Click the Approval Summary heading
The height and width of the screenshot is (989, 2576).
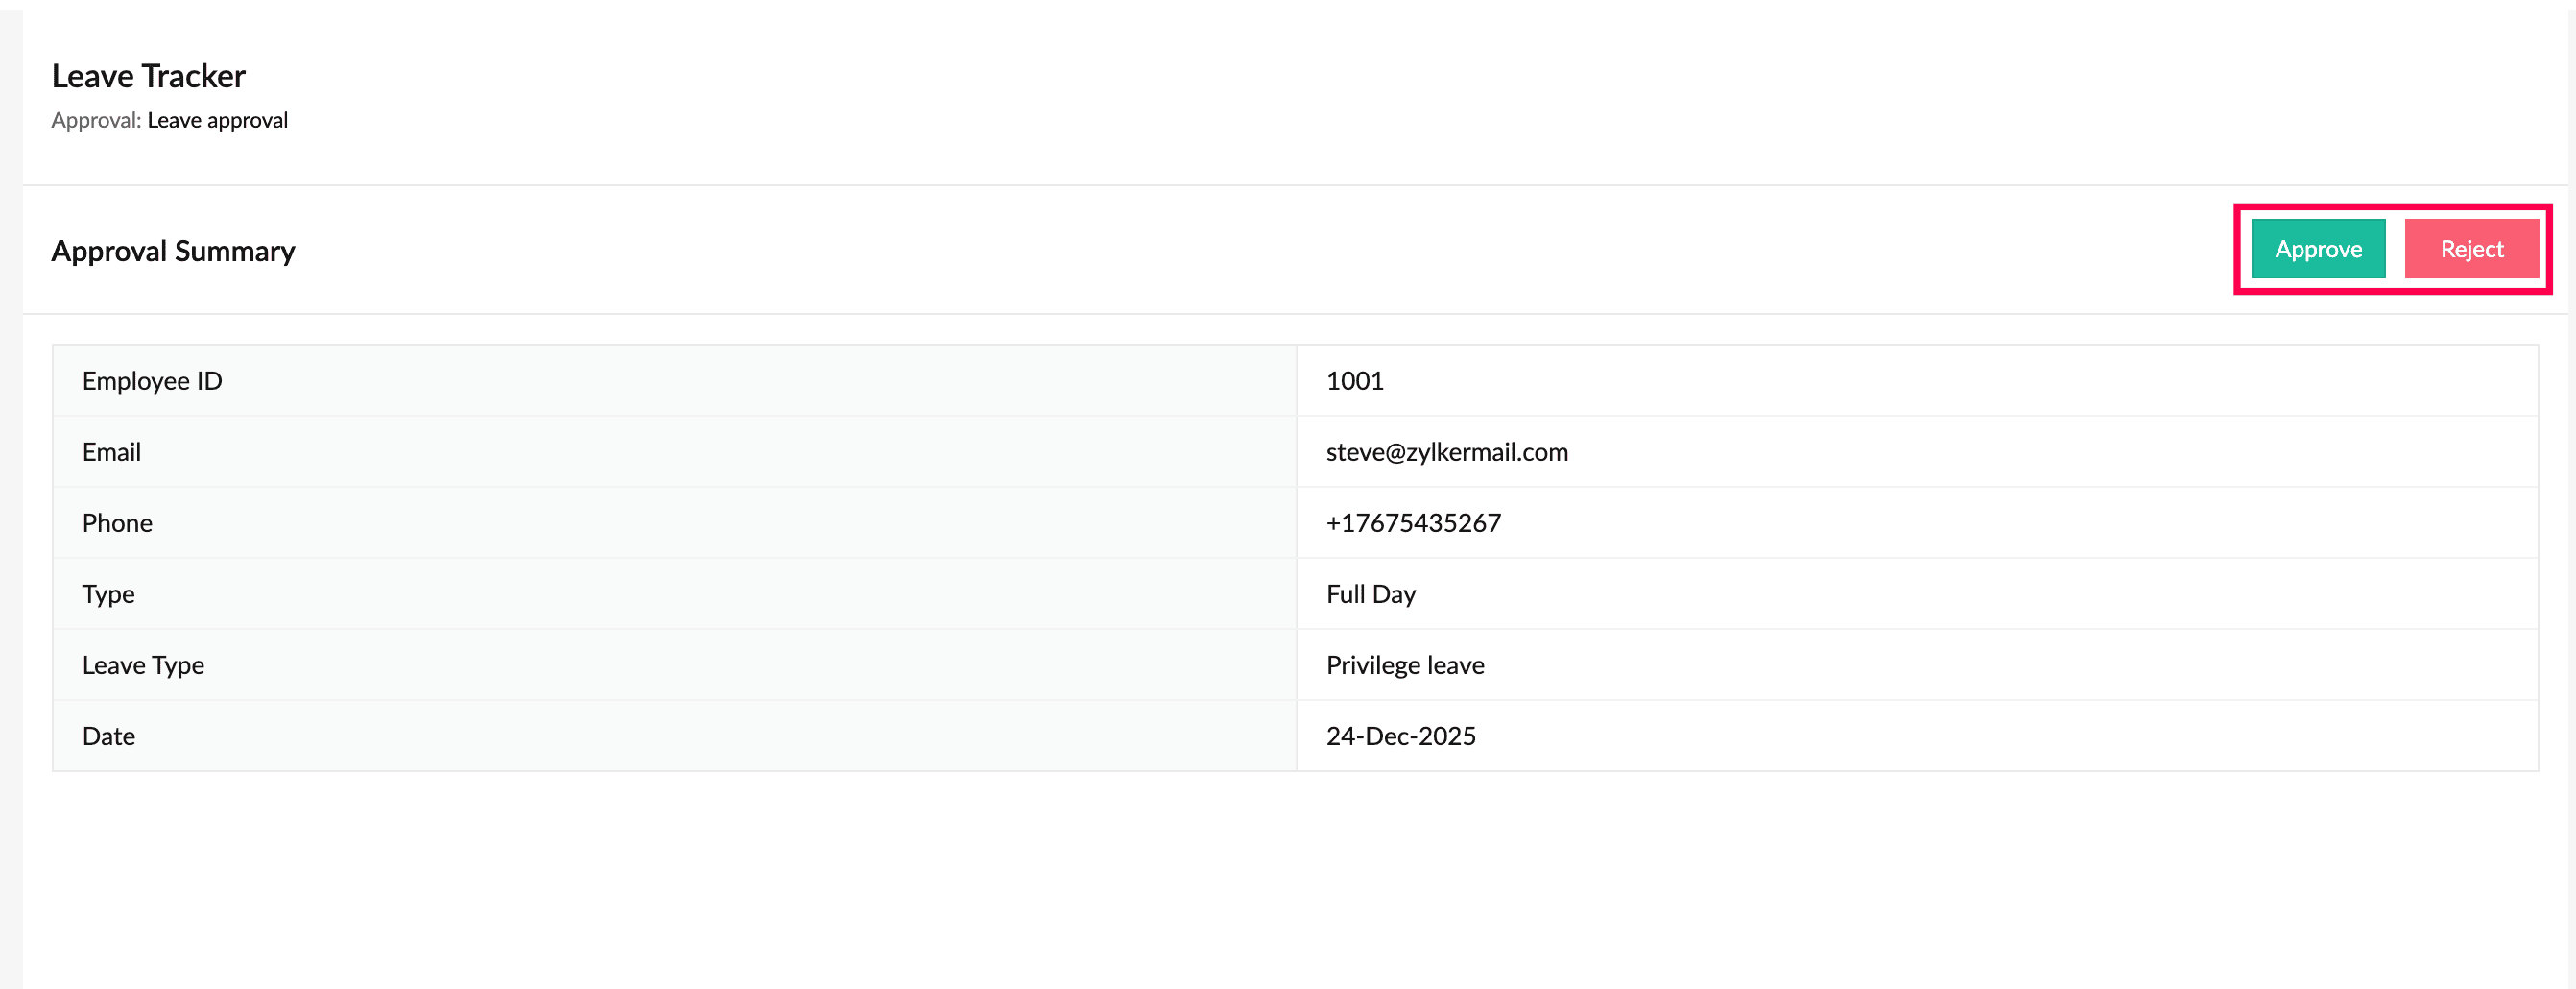(173, 250)
